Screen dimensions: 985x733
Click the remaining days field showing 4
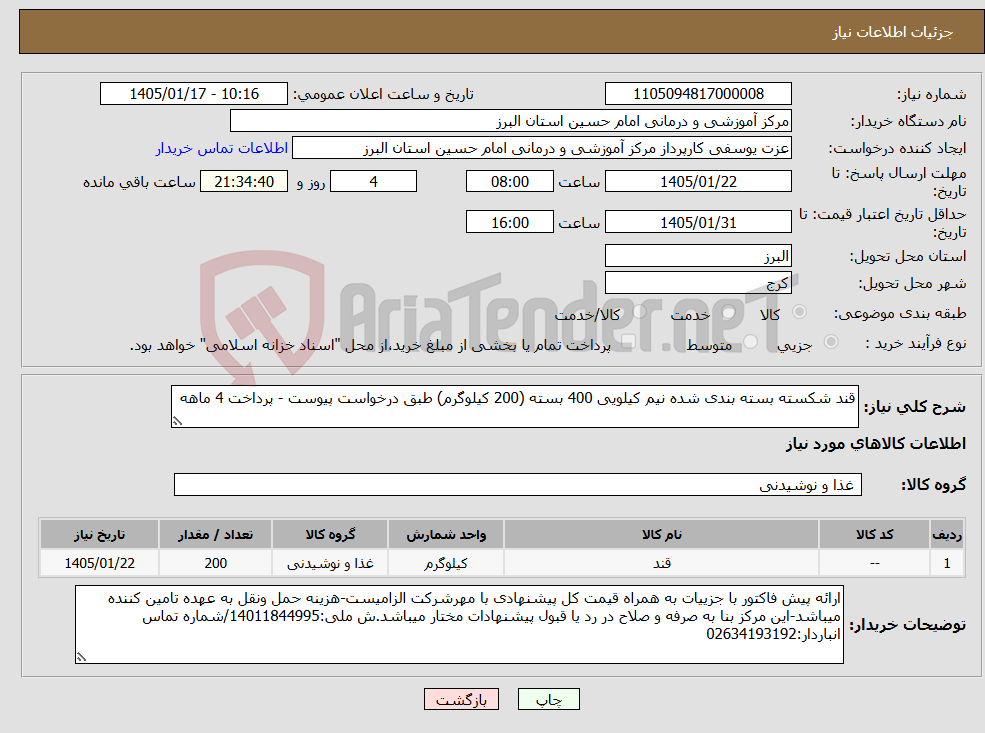[373, 182]
